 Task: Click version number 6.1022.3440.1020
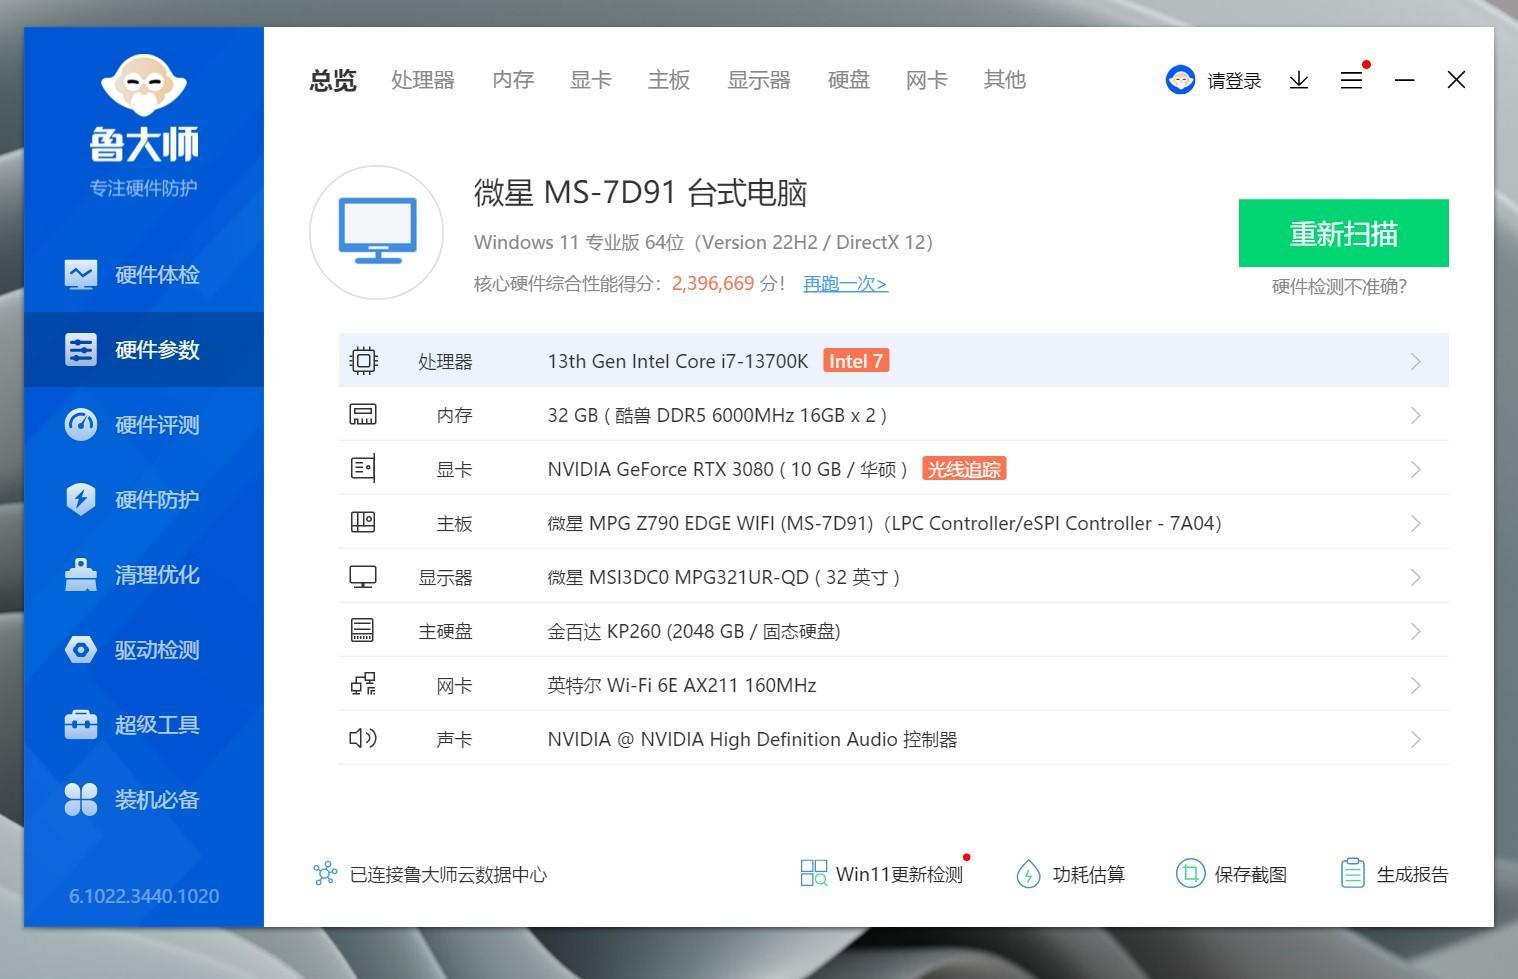(x=144, y=896)
